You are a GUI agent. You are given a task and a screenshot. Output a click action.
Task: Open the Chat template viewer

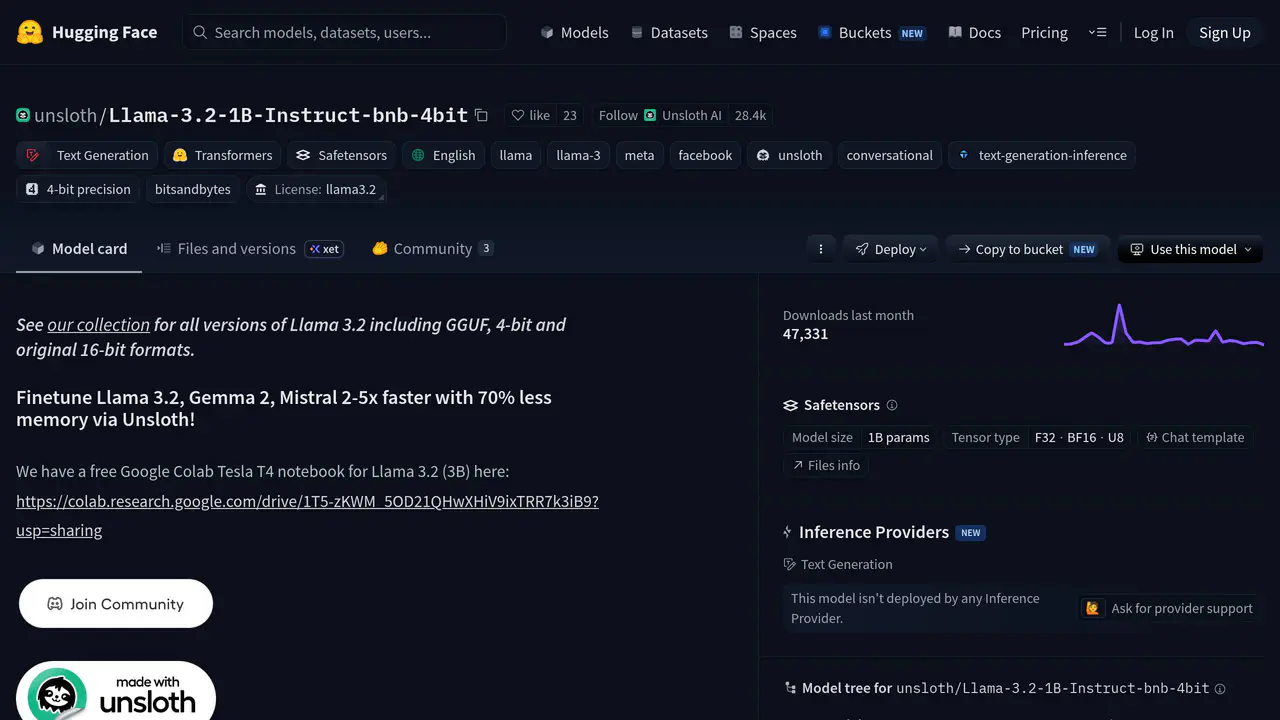pyautogui.click(x=1195, y=438)
